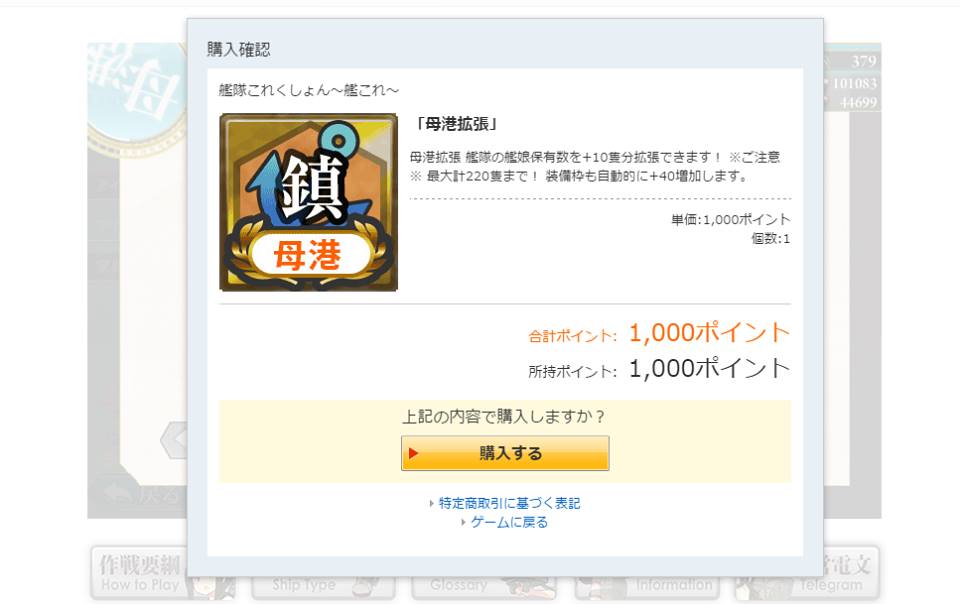Screen dimensions: 960x604
Task: Return to game via ゲームに戻る link
Action: pos(509,522)
